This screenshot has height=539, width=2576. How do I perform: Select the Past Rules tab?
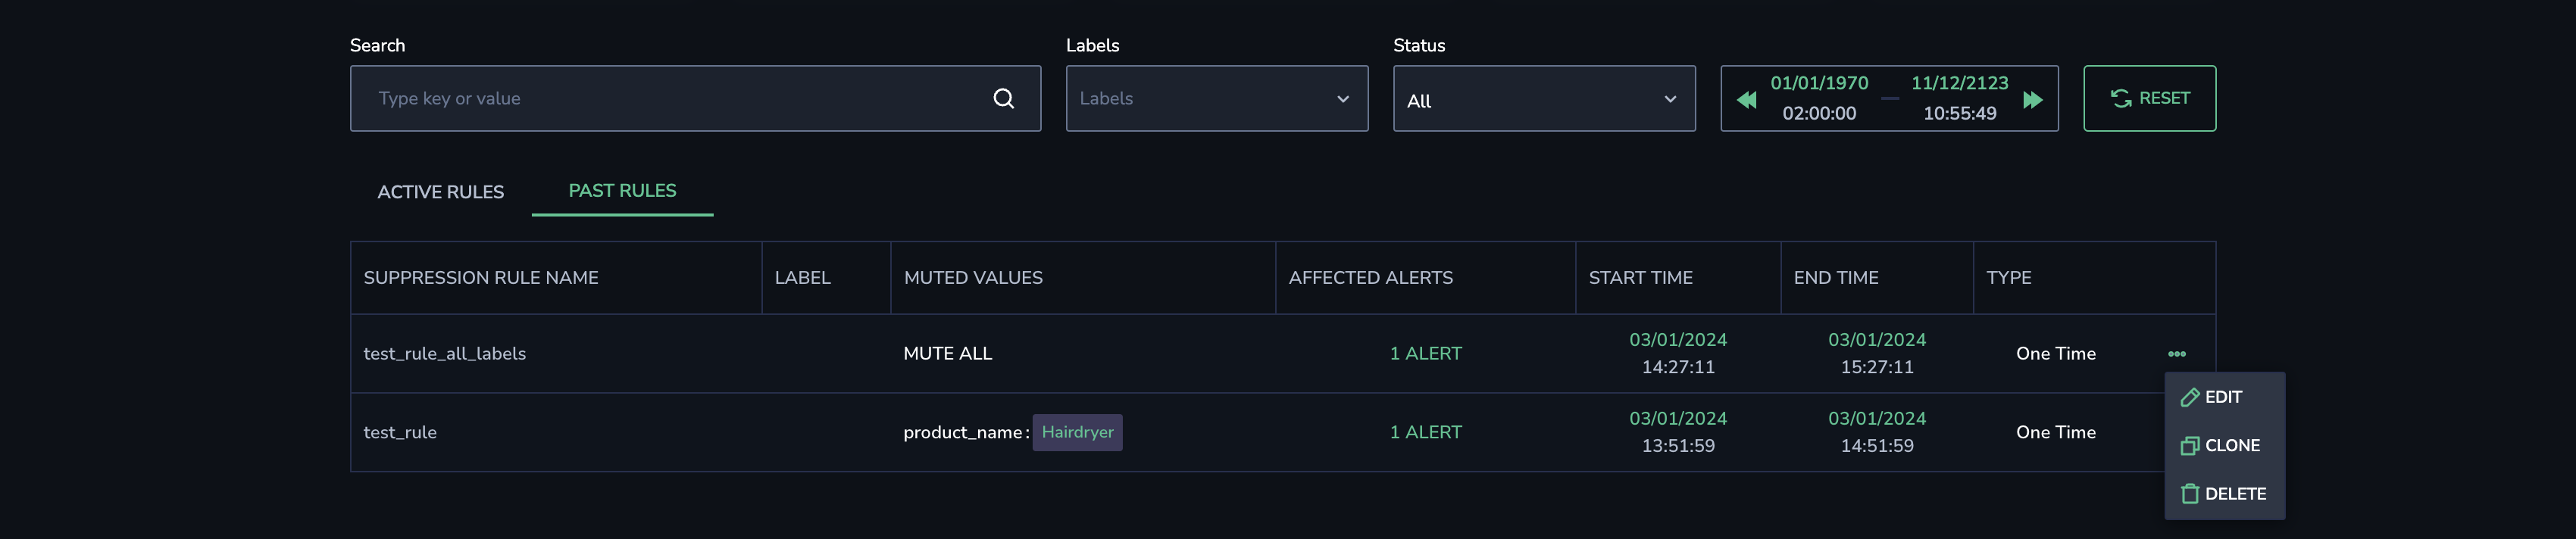(x=622, y=190)
